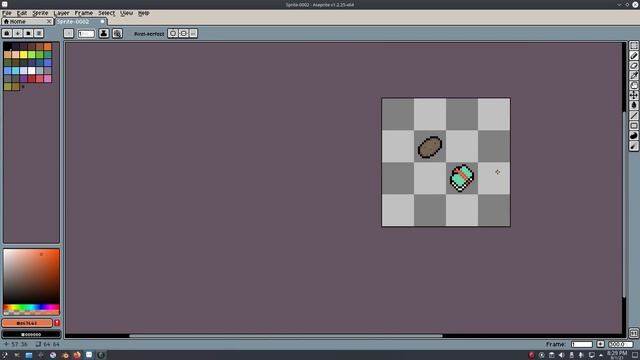Toggle Pixel-perfect option
The width and height of the screenshot is (640, 360).
(149, 34)
